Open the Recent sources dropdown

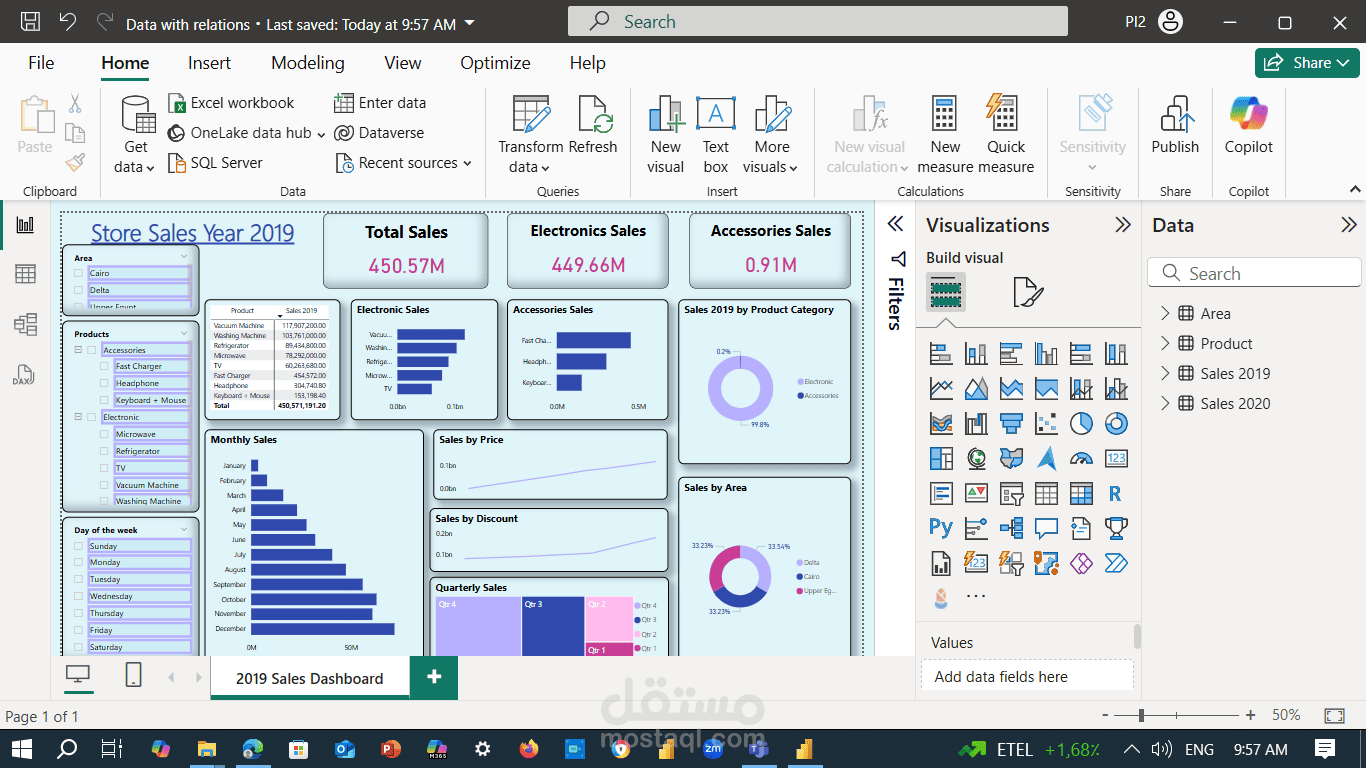tap(403, 163)
